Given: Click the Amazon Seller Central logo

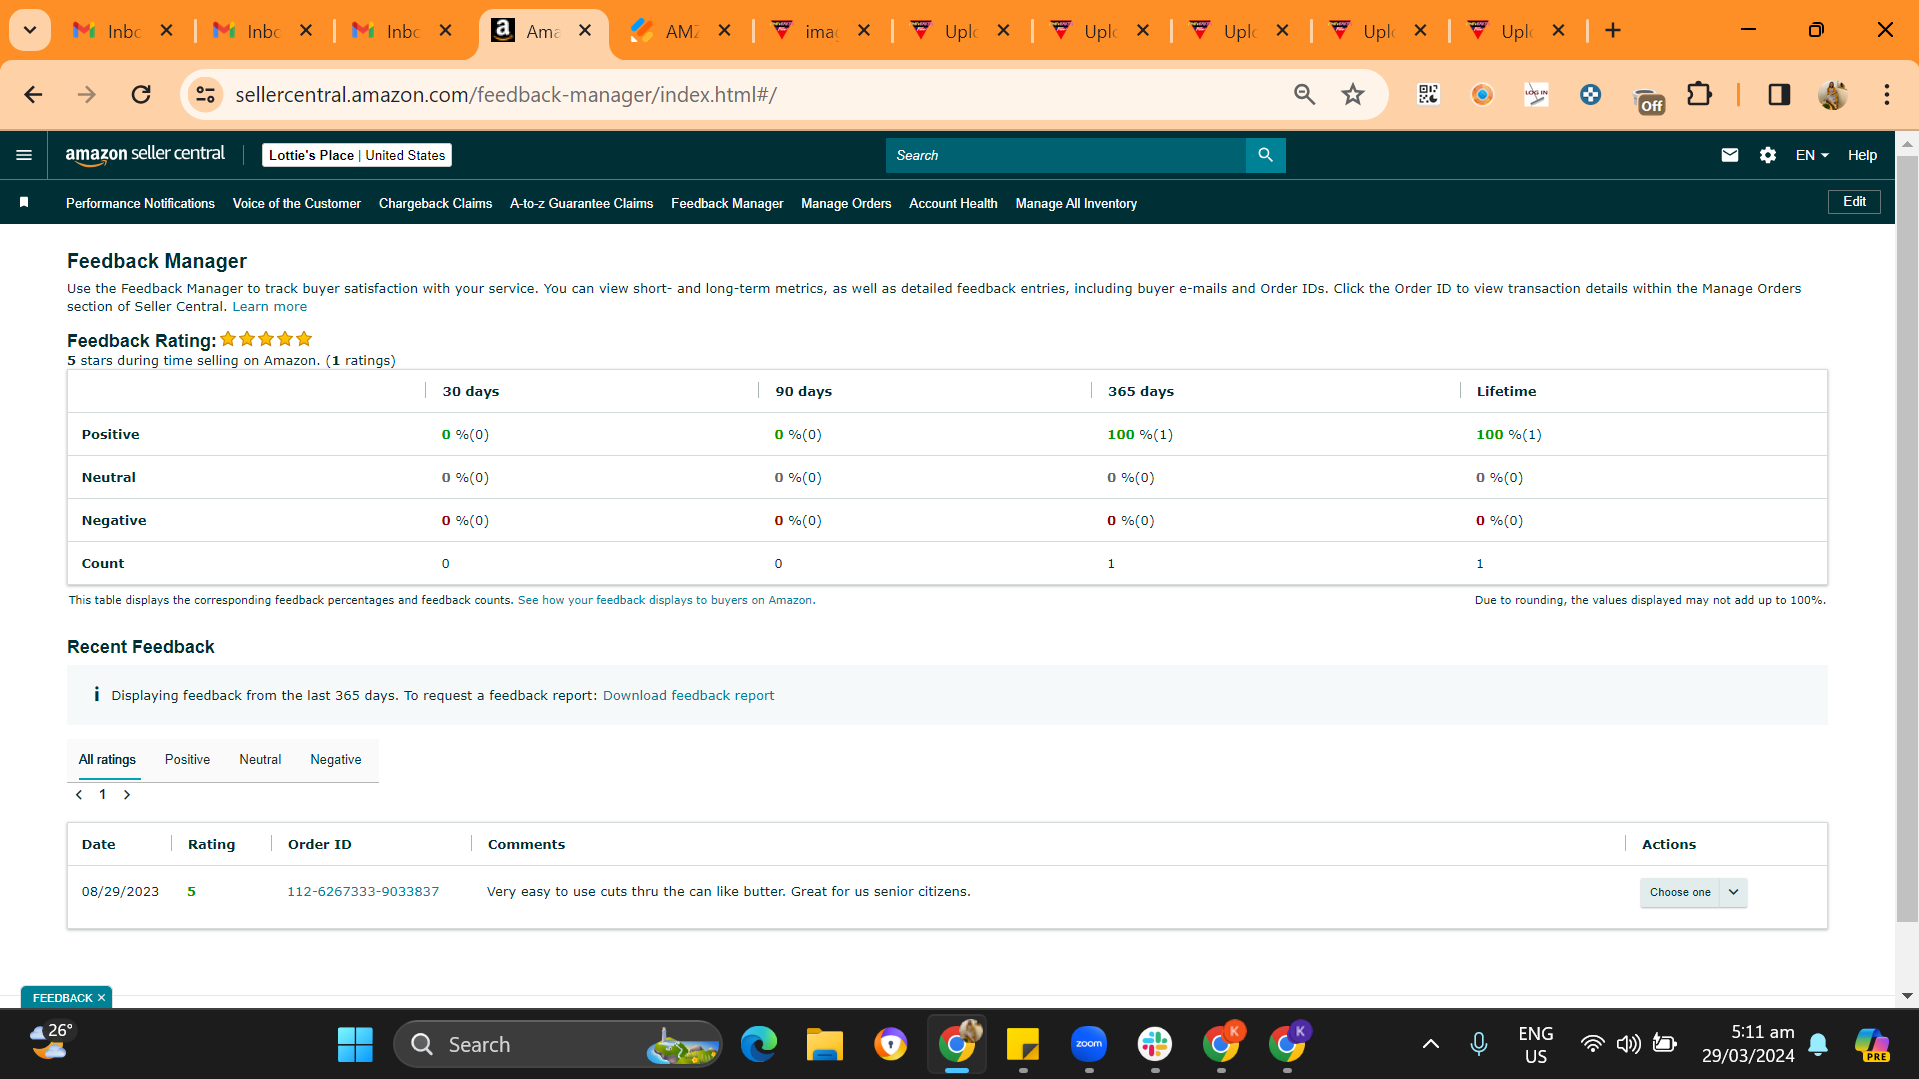Looking at the screenshot, I should pyautogui.click(x=145, y=154).
